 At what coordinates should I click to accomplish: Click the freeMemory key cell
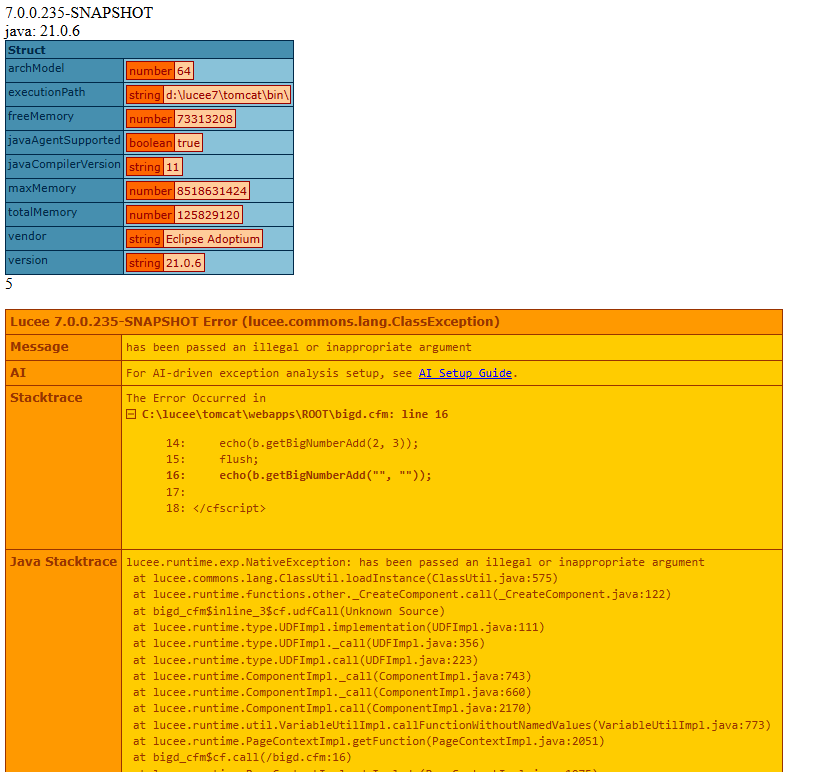[x=65, y=118]
